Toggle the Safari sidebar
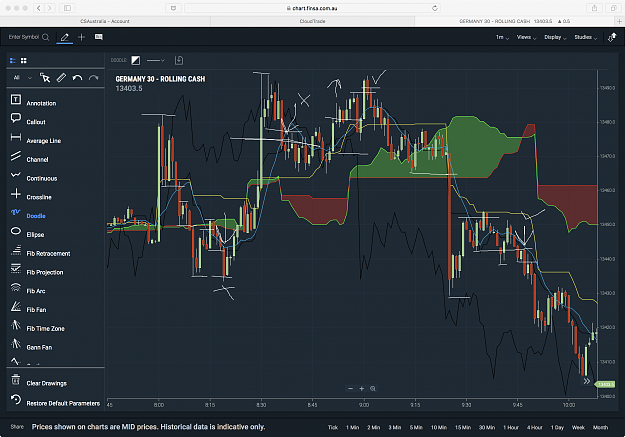This screenshot has height=437, width=625. coord(67,8)
